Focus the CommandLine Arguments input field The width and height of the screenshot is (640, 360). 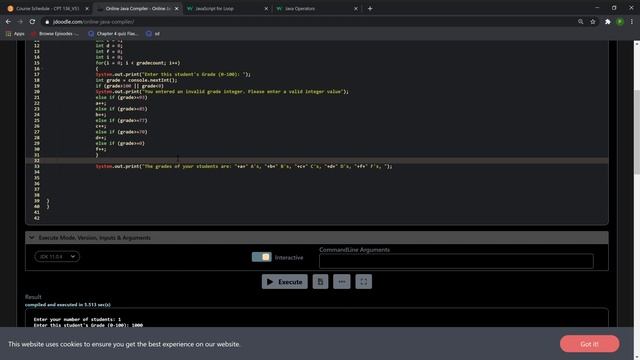coord(456,261)
